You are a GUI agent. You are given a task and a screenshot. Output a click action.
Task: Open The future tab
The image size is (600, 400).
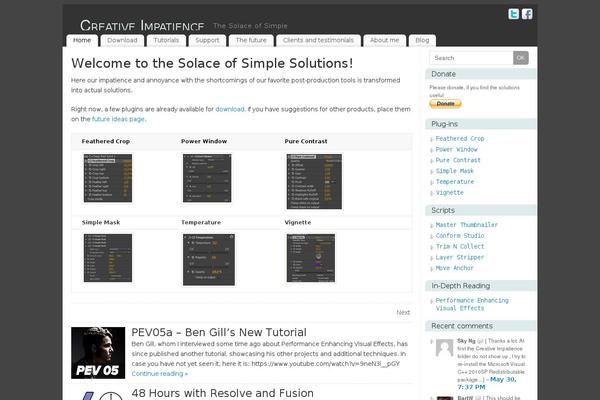(251, 40)
